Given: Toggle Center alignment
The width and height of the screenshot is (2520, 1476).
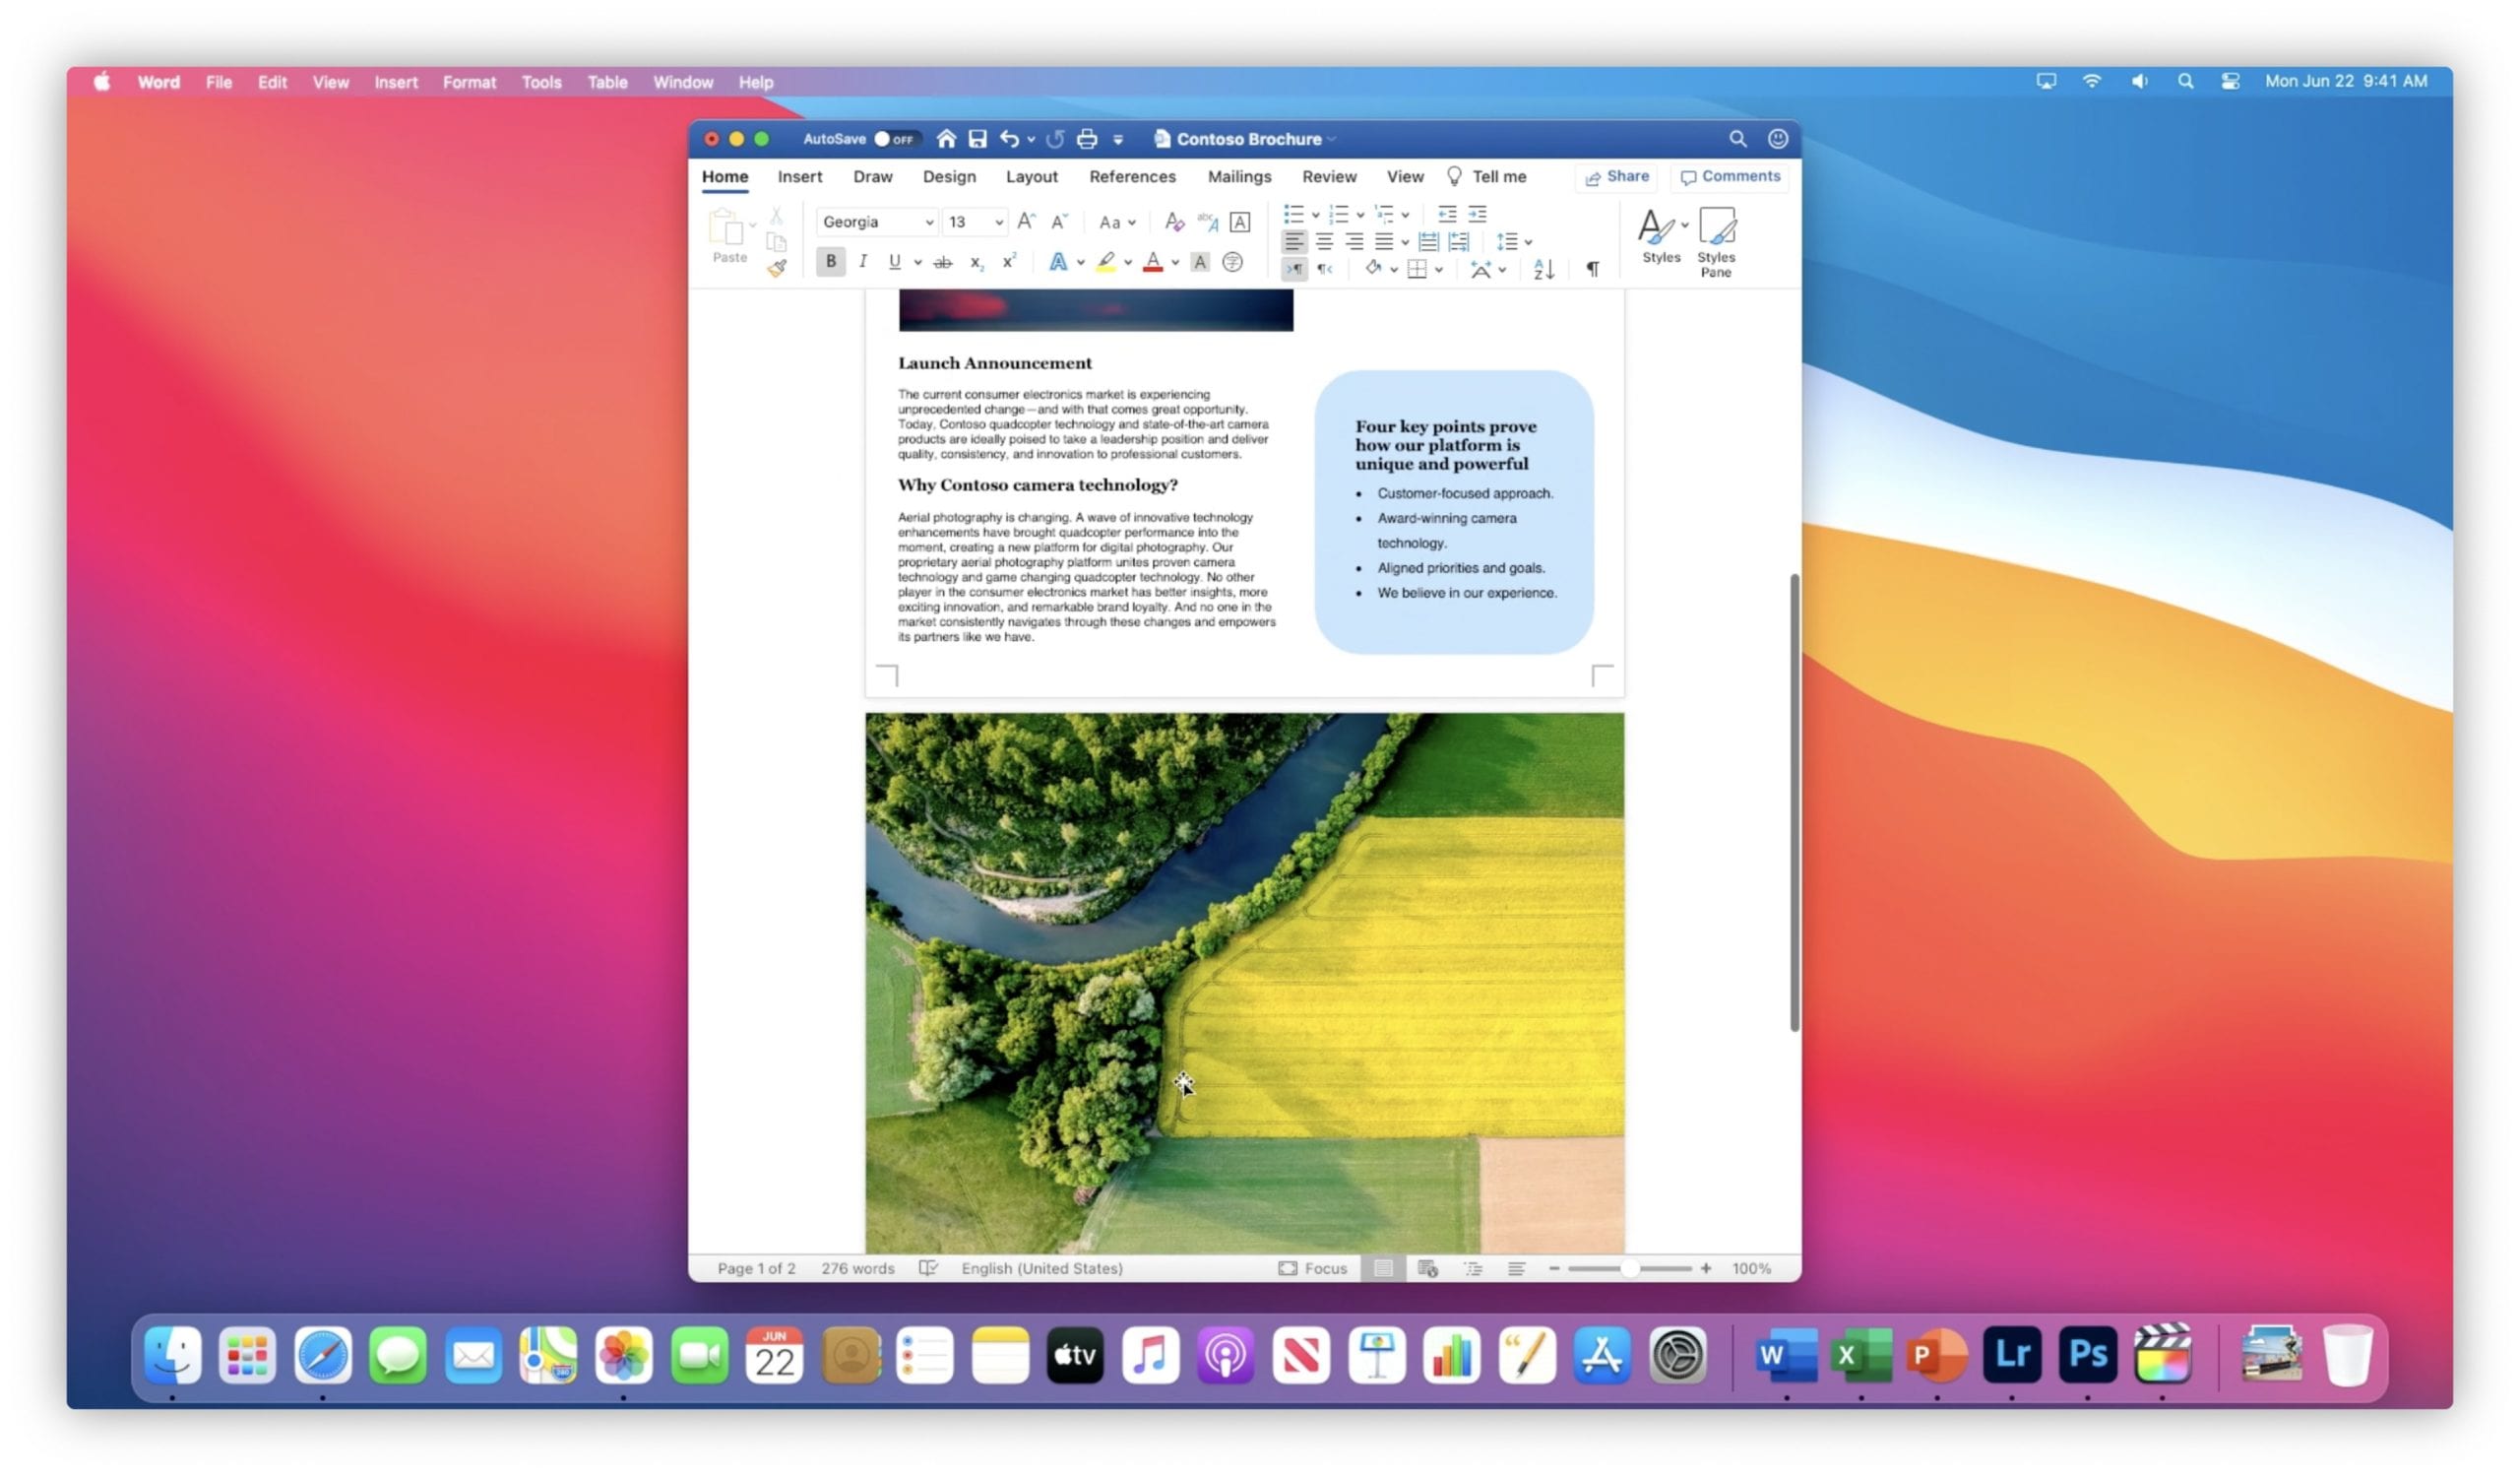Looking at the screenshot, I should point(1324,241).
